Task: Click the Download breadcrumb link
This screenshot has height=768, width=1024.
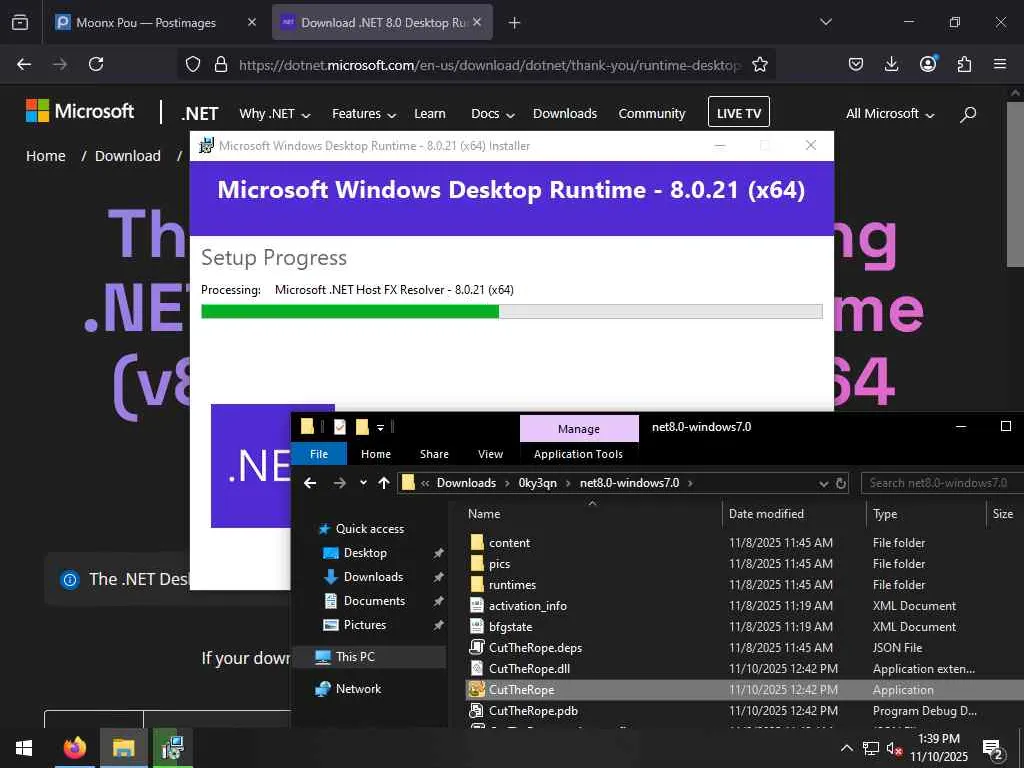Action: 128,156
